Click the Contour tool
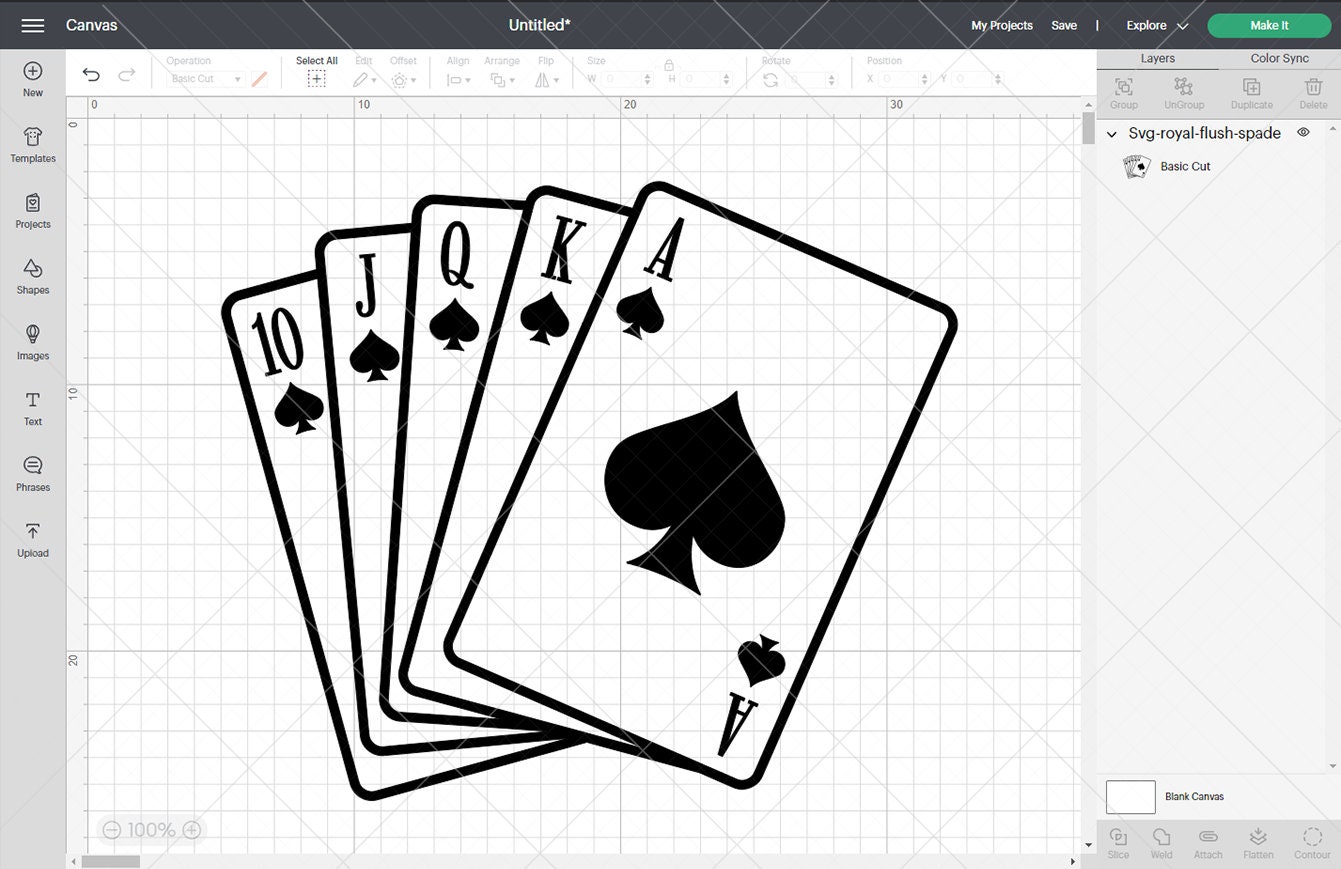The width and height of the screenshot is (1341, 869). coord(1311,841)
